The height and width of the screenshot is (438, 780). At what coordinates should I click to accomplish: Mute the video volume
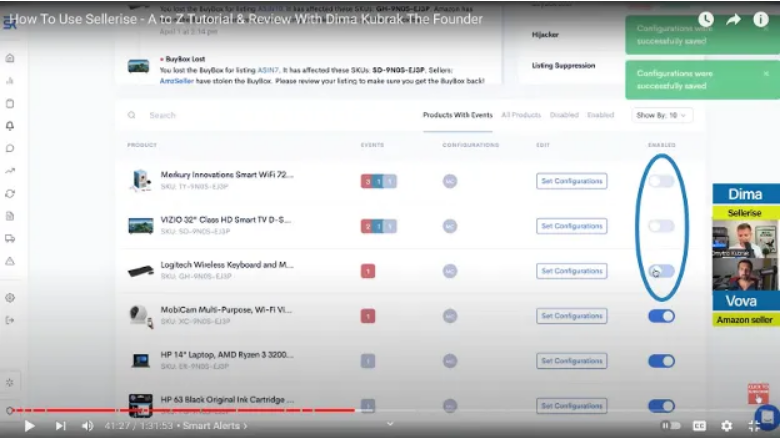click(88, 426)
